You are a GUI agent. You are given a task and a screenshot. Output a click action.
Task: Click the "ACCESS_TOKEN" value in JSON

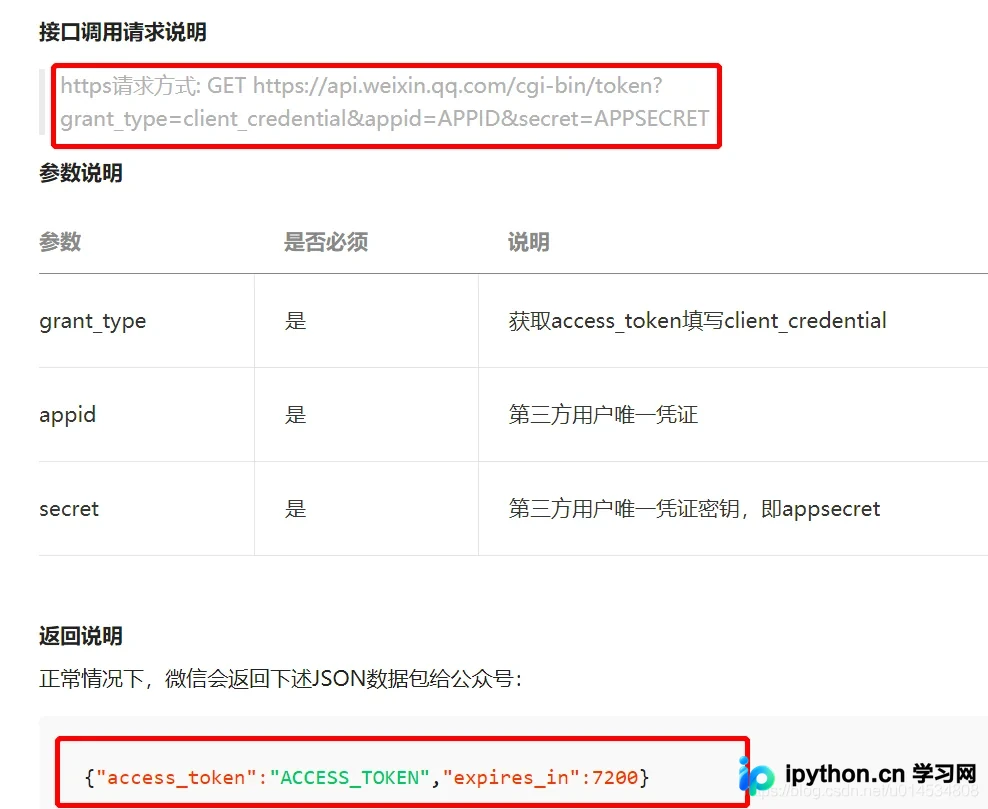pos(350,777)
